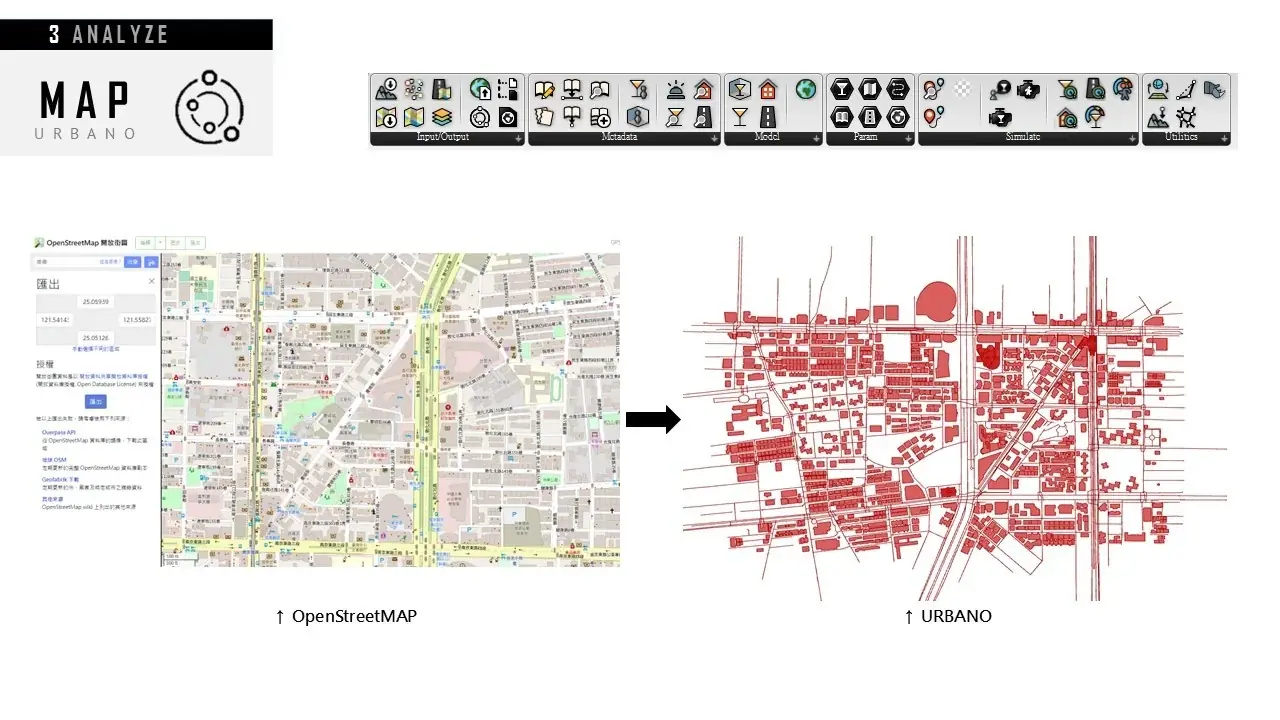Expand the Input/Output panel
The image size is (1280, 720).
tap(519, 139)
